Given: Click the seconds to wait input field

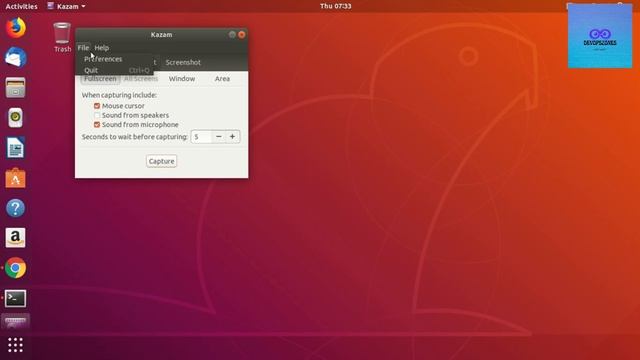Looking at the screenshot, I should [x=202, y=137].
